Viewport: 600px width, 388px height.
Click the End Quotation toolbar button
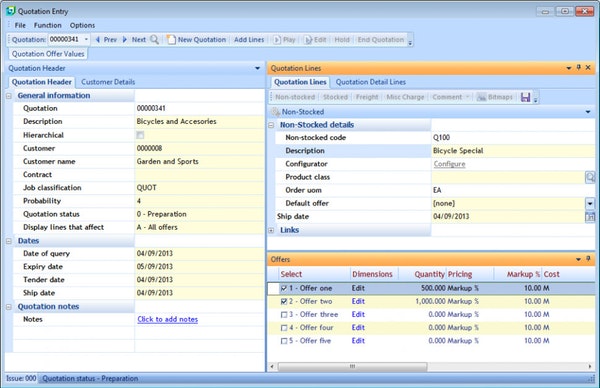(380, 39)
